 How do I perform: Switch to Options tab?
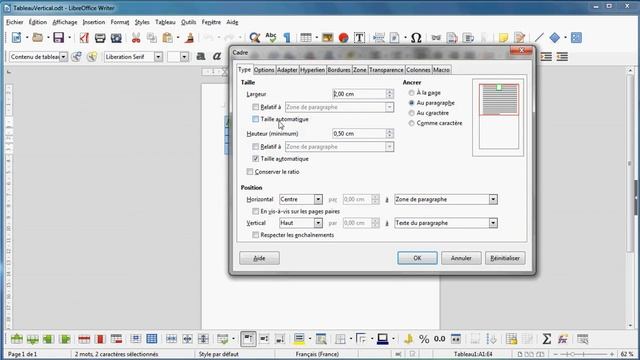264,70
